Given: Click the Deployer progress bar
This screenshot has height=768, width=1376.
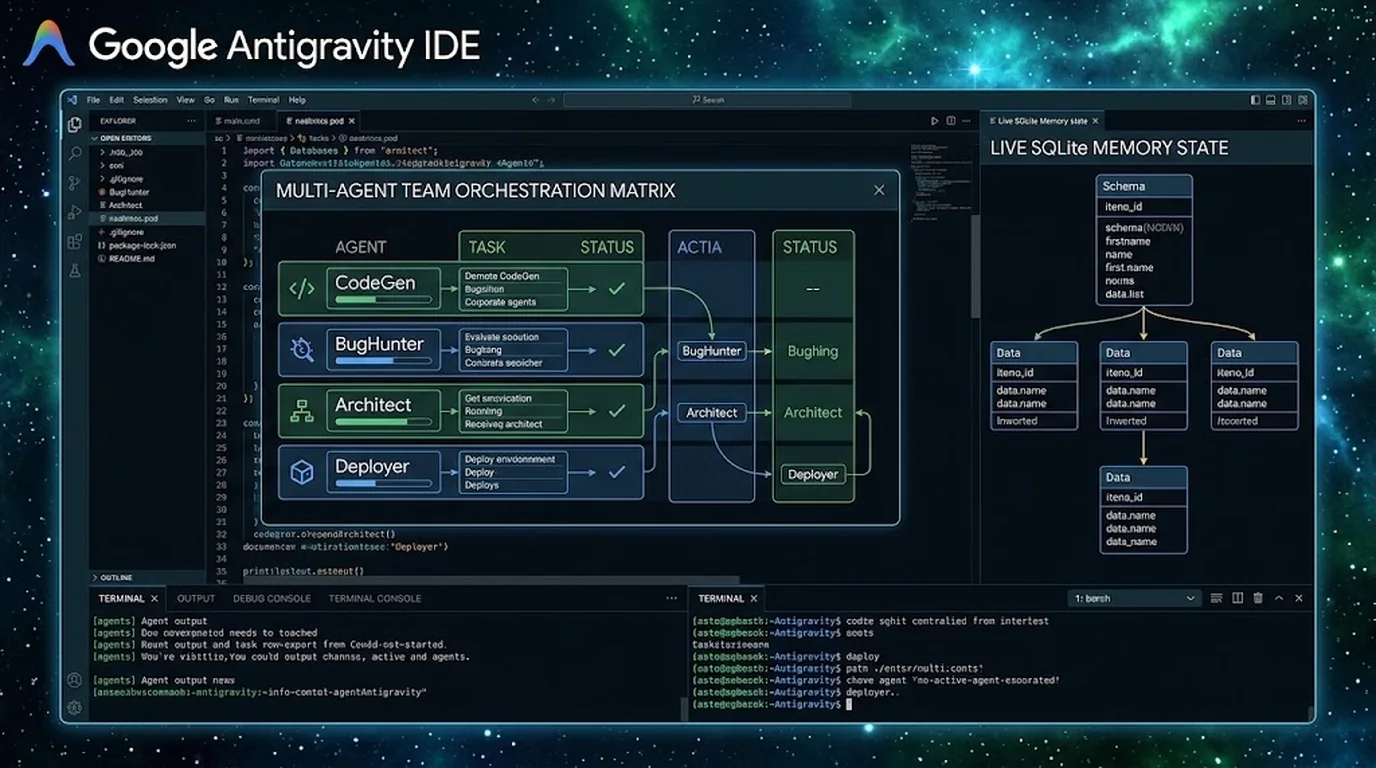Looking at the screenshot, I should 386,483.
